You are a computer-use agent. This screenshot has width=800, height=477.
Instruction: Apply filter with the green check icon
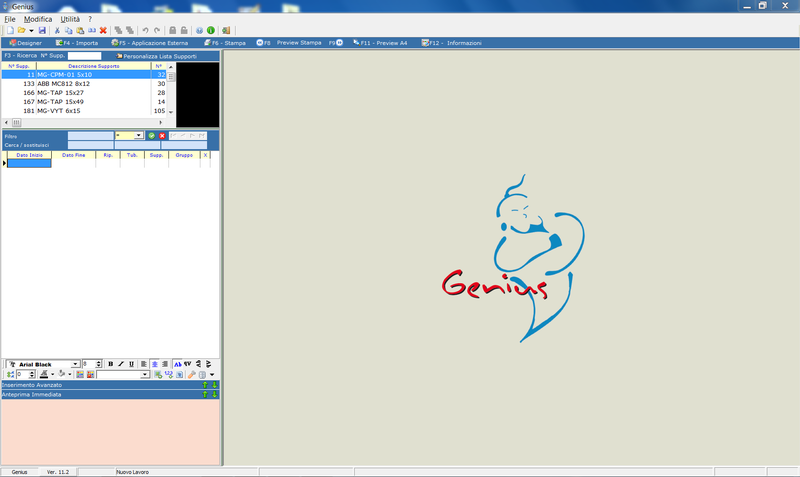click(x=152, y=136)
